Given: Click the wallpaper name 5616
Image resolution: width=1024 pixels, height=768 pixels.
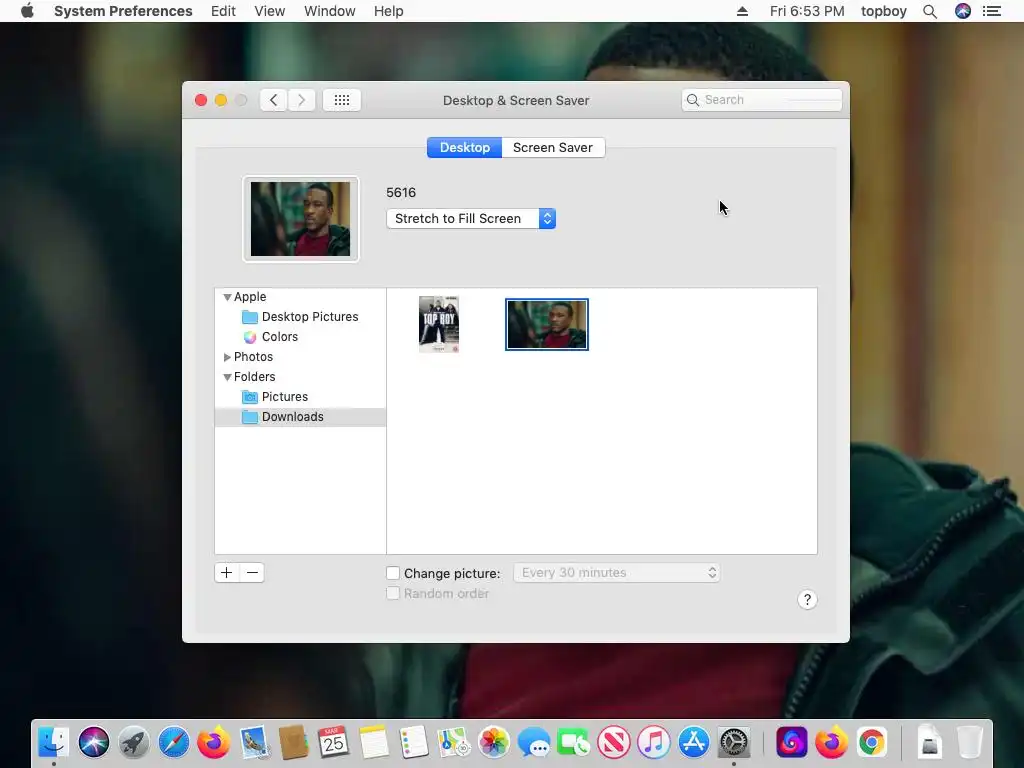Looking at the screenshot, I should 401,193.
